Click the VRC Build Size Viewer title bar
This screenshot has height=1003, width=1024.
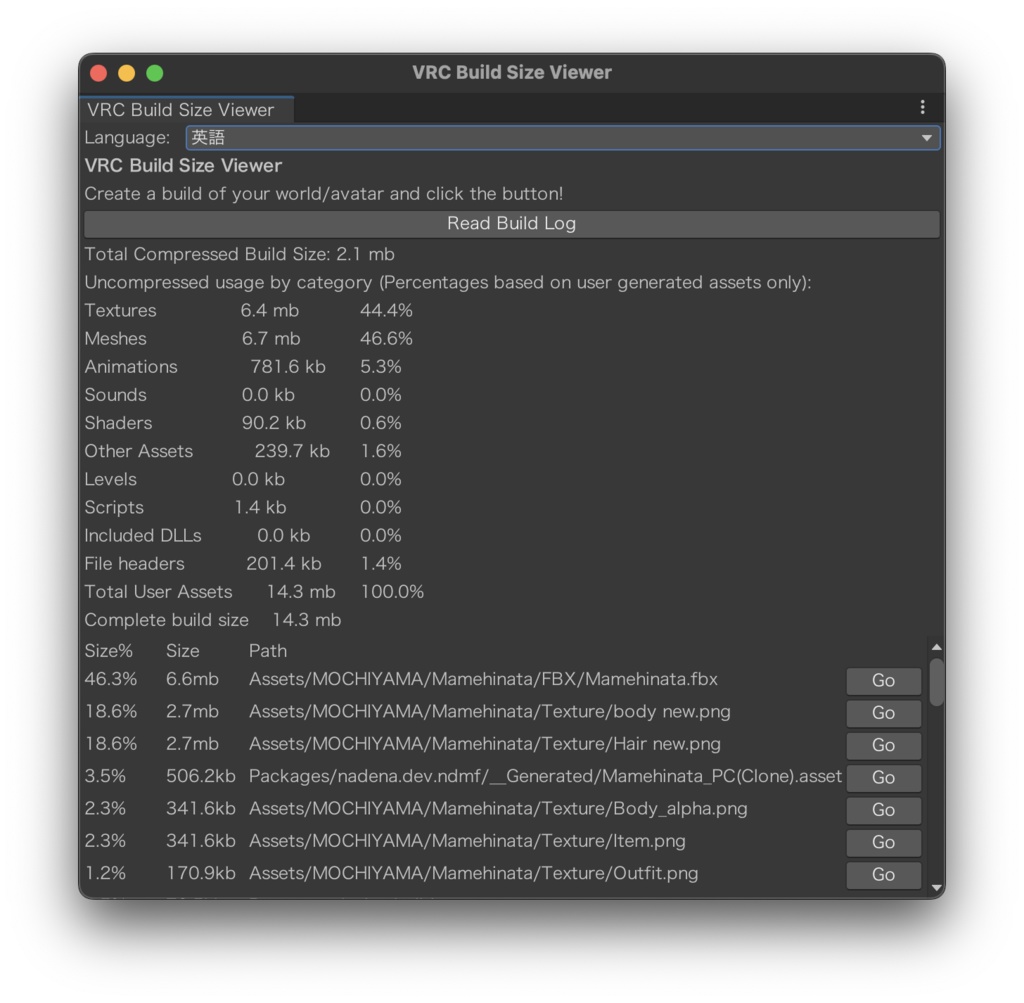click(x=512, y=72)
